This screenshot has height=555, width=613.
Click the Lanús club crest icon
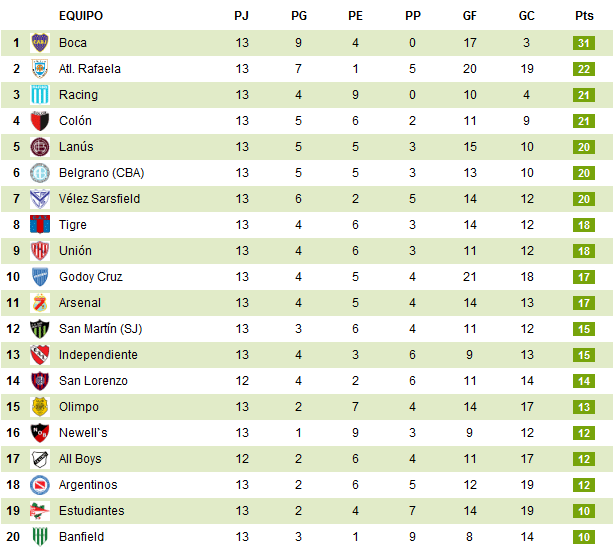click(x=40, y=147)
